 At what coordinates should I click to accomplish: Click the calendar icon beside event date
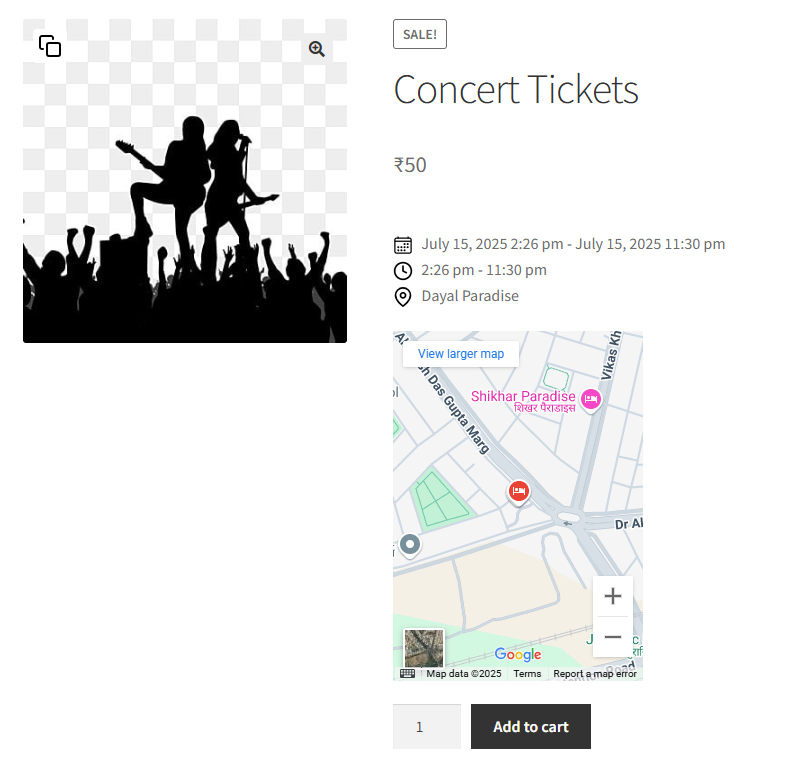pos(403,245)
